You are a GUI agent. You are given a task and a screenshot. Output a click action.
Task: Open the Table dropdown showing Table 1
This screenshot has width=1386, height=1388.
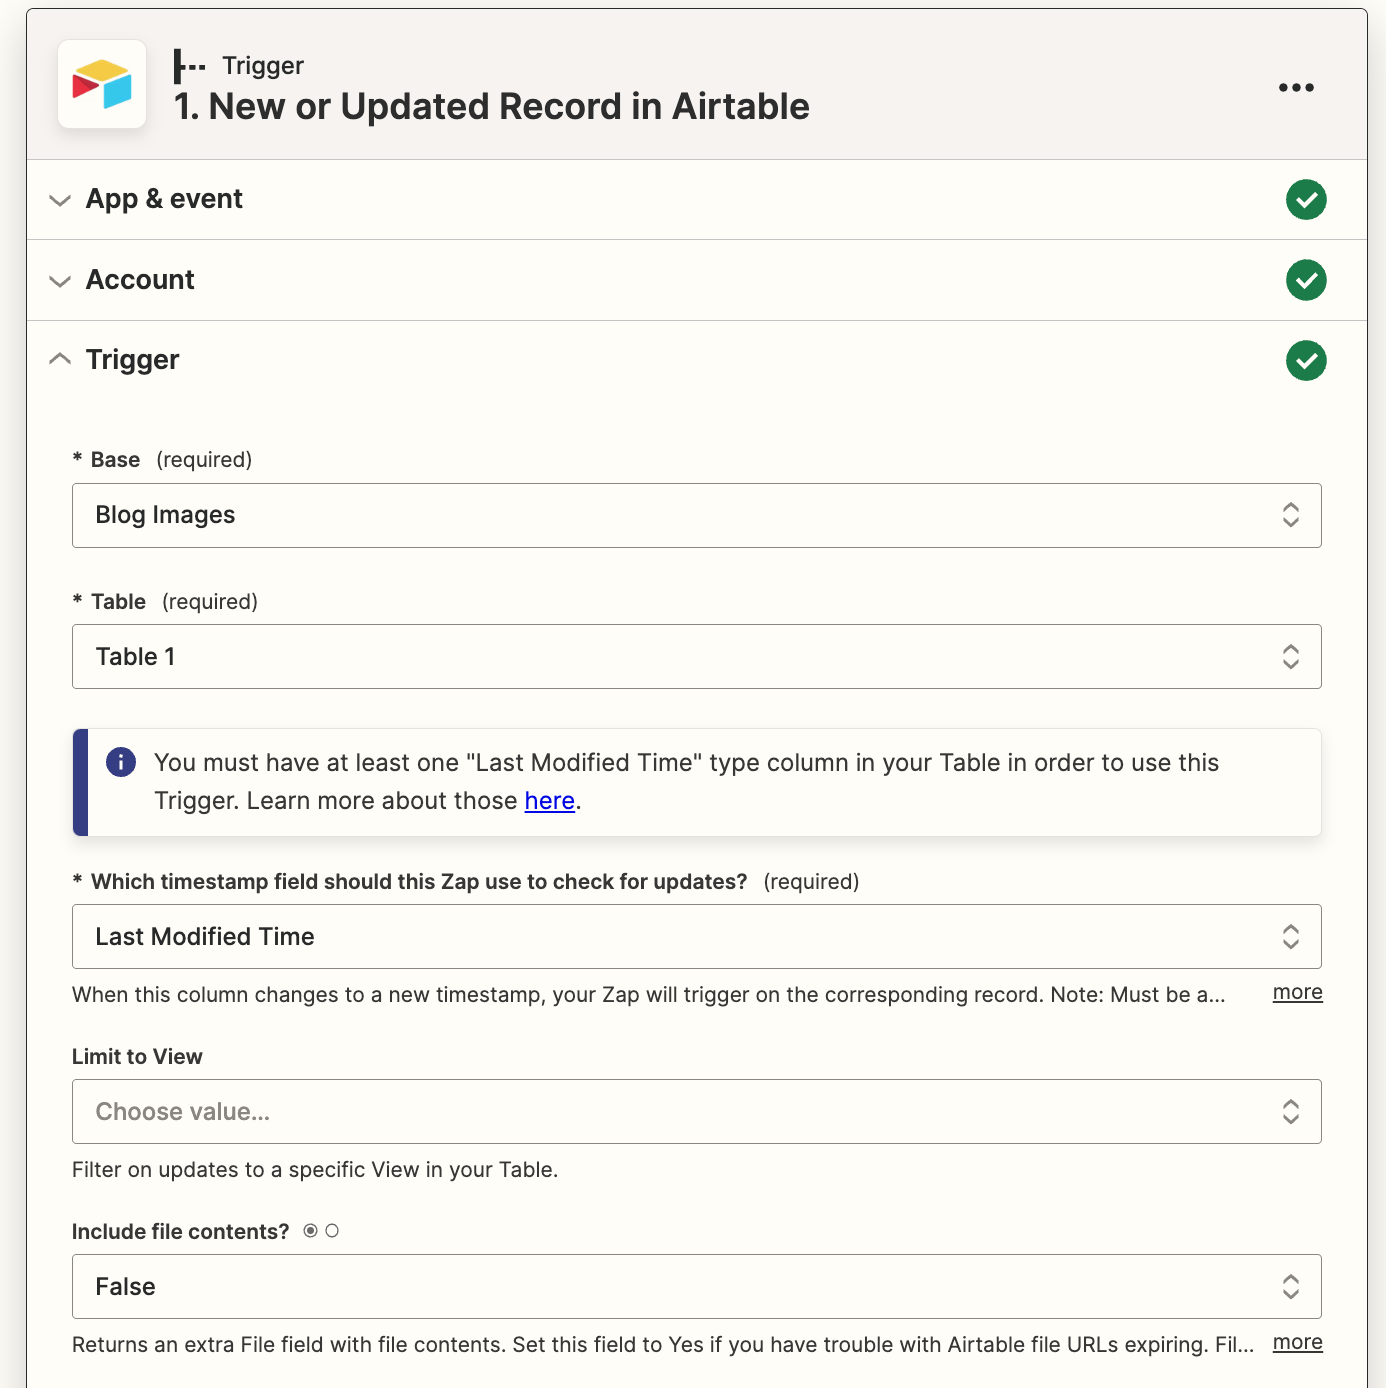tap(697, 656)
